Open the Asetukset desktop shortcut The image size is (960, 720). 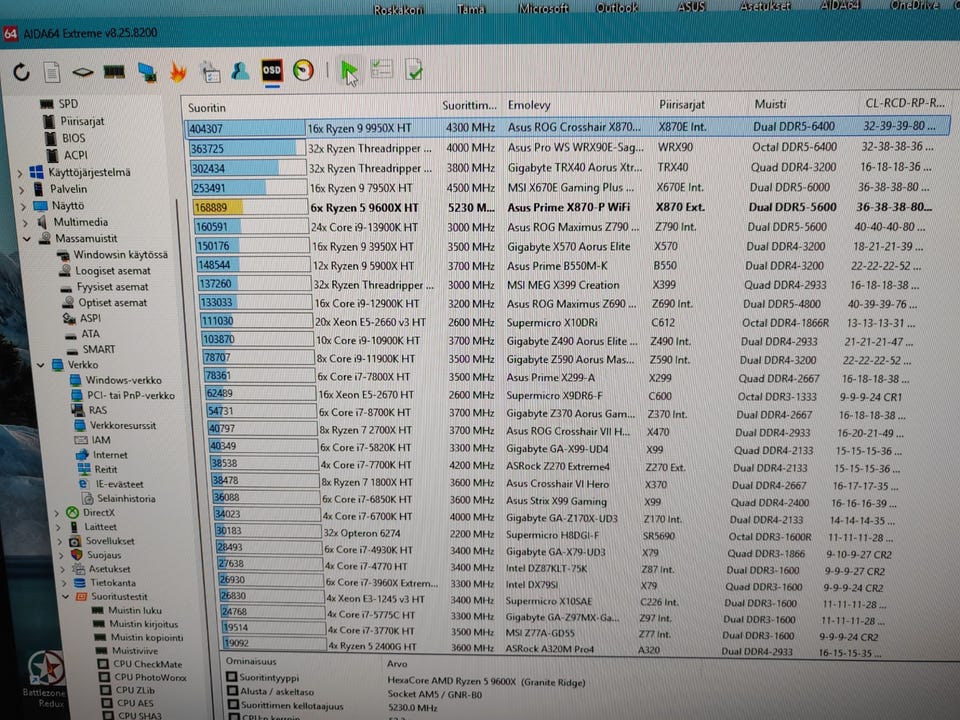point(765,6)
